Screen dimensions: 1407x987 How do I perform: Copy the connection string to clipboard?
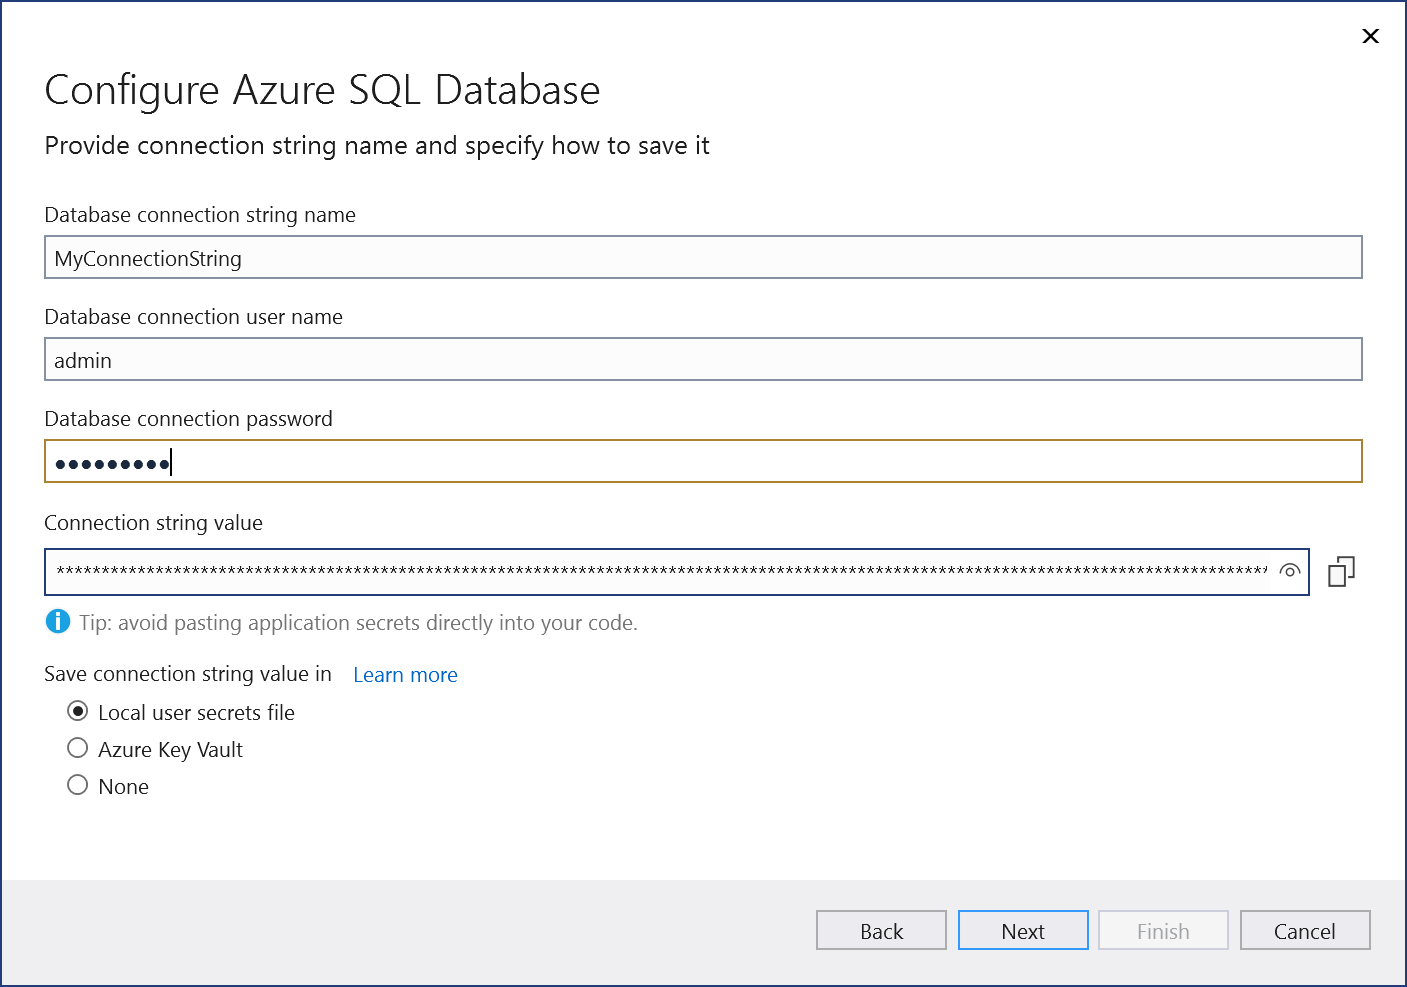1341,570
